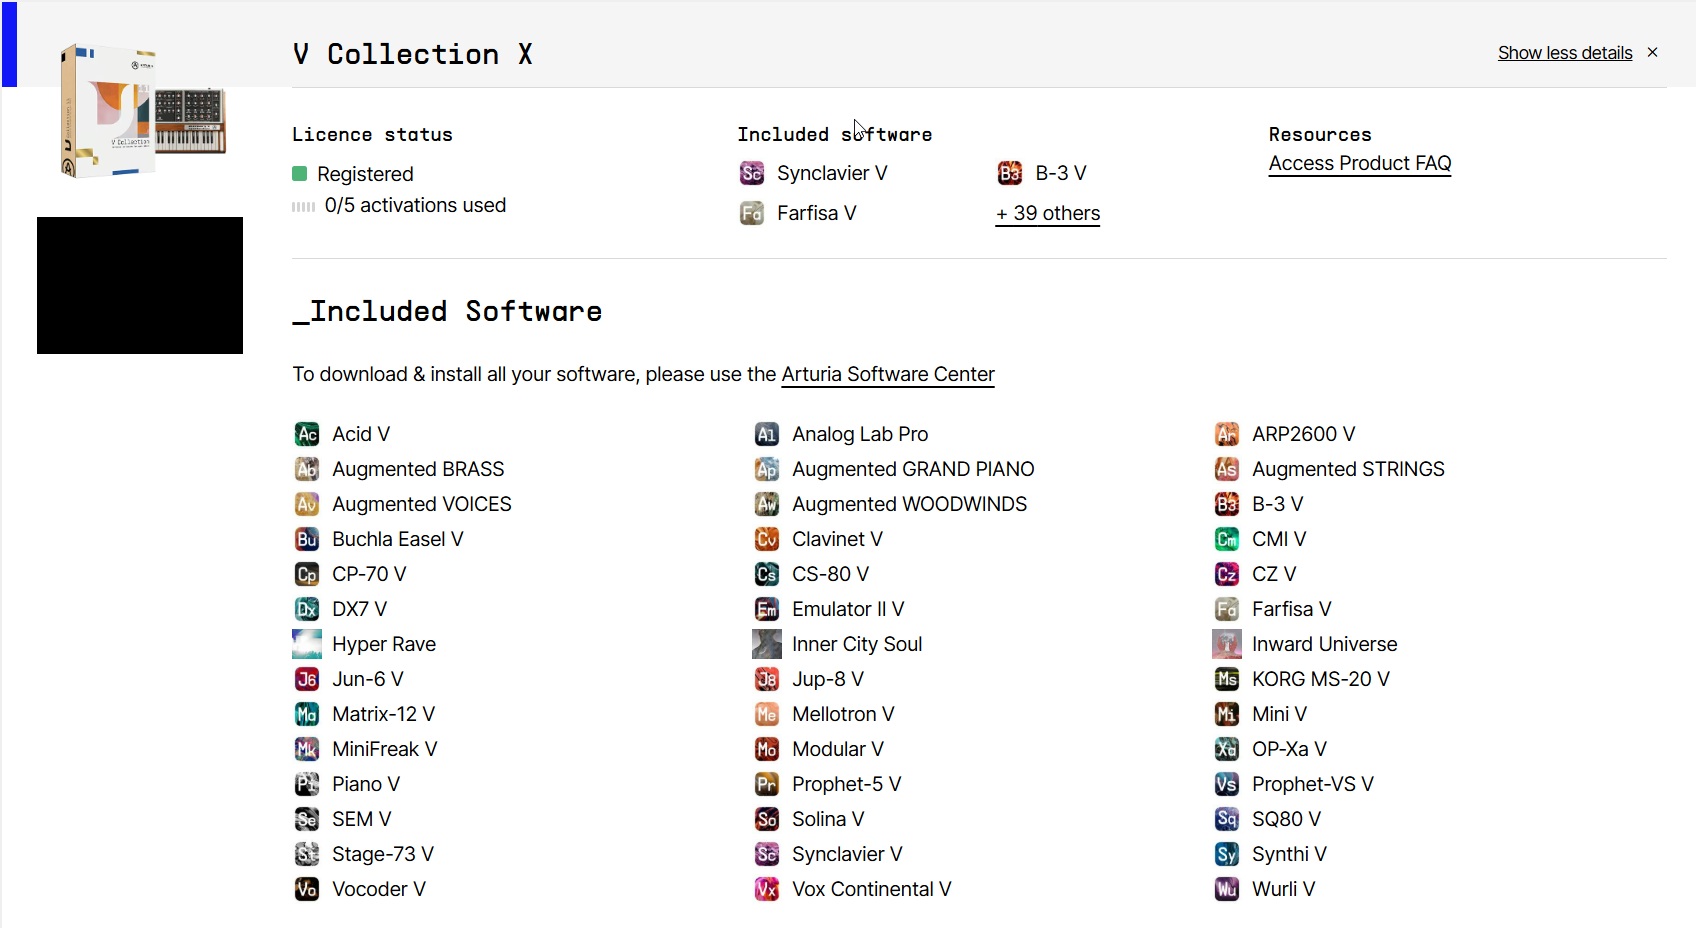1696x928 pixels.
Task: Click the Augmented GRAND PIANO icon
Action: (x=767, y=469)
